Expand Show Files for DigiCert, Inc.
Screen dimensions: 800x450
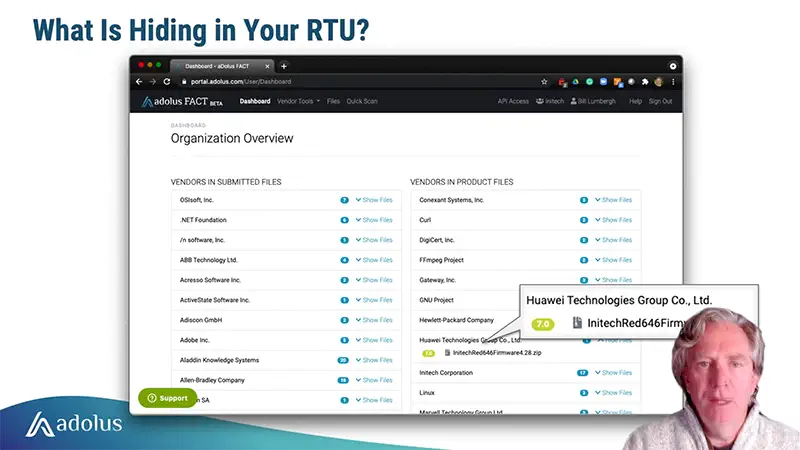pos(613,240)
